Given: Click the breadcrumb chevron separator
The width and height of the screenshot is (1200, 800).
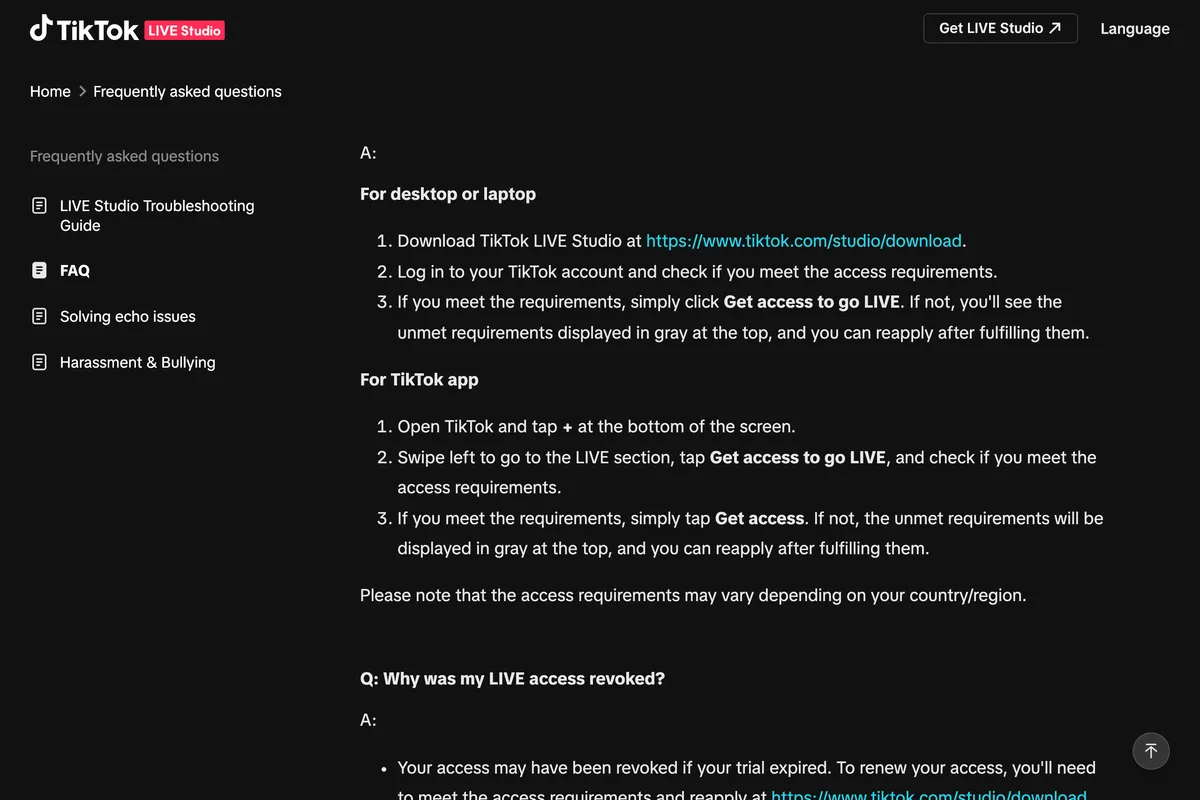Looking at the screenshot, I should 82,91.
